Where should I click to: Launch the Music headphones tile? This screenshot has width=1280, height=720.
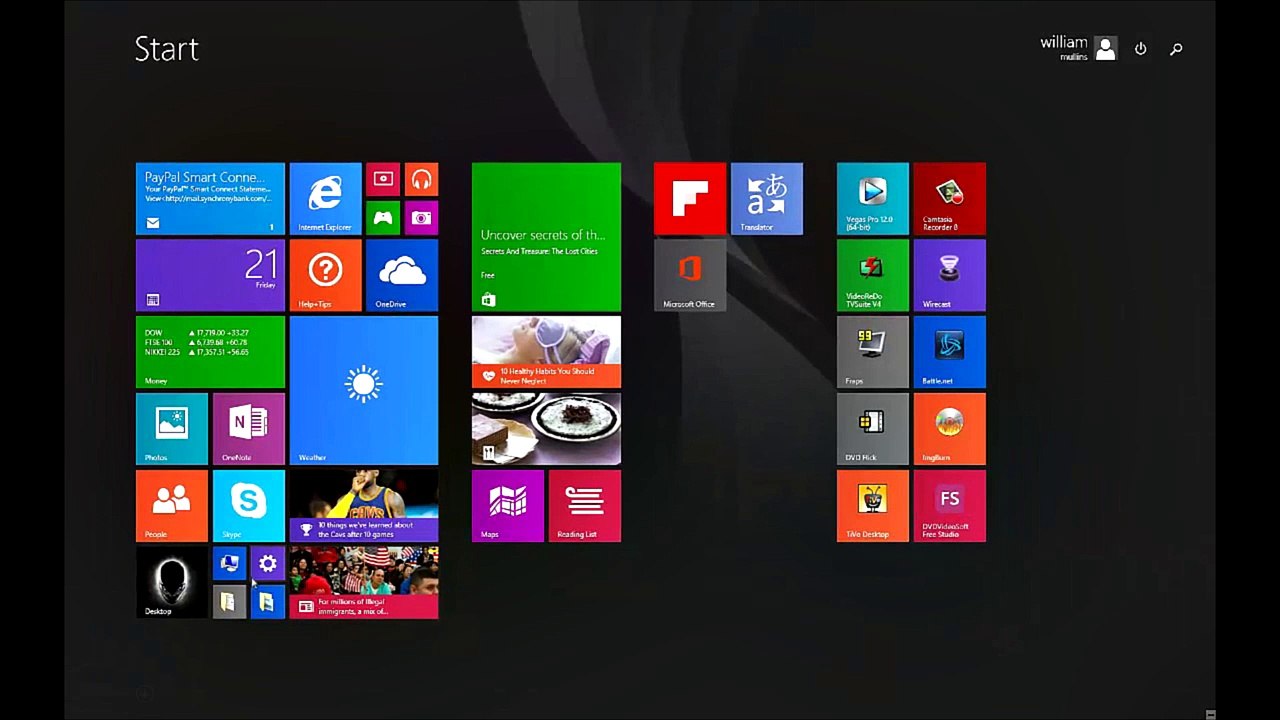click(421, 180)
